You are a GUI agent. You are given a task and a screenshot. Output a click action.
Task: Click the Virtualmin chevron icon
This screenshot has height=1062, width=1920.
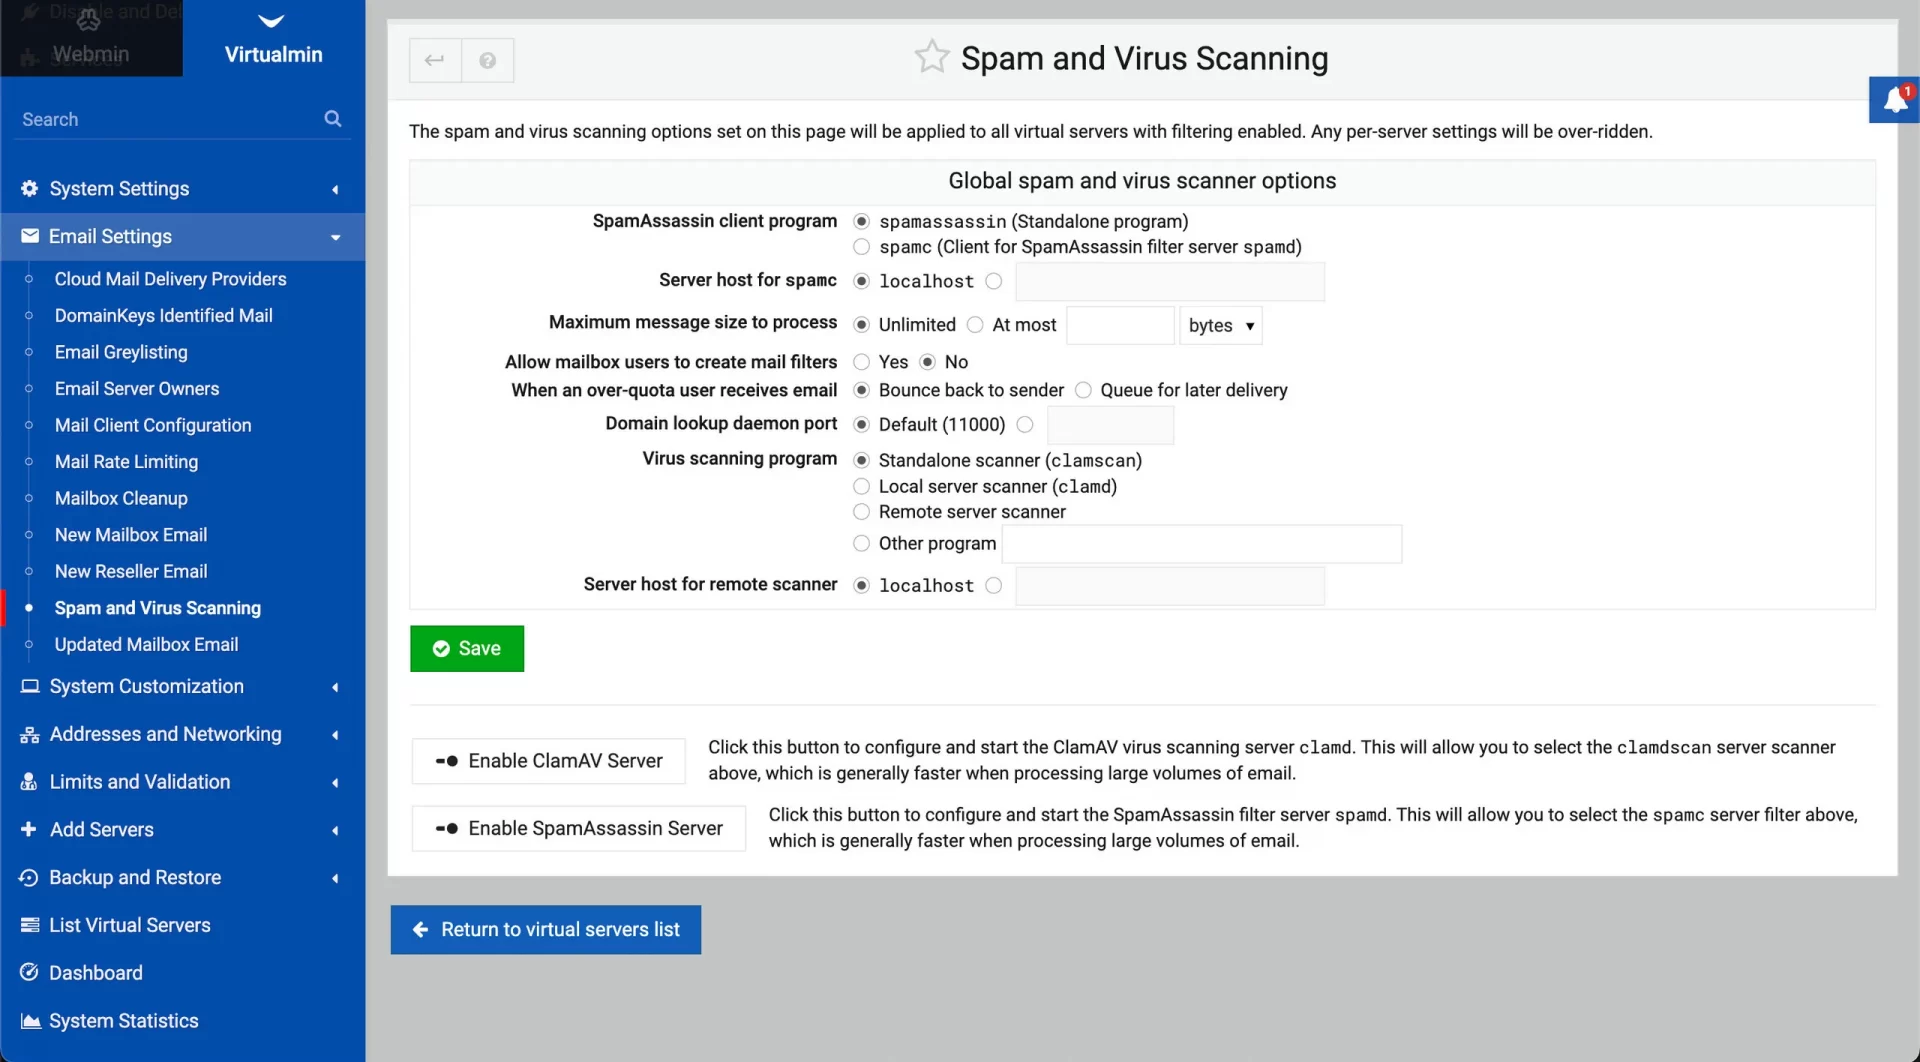(x=271, y=20)
